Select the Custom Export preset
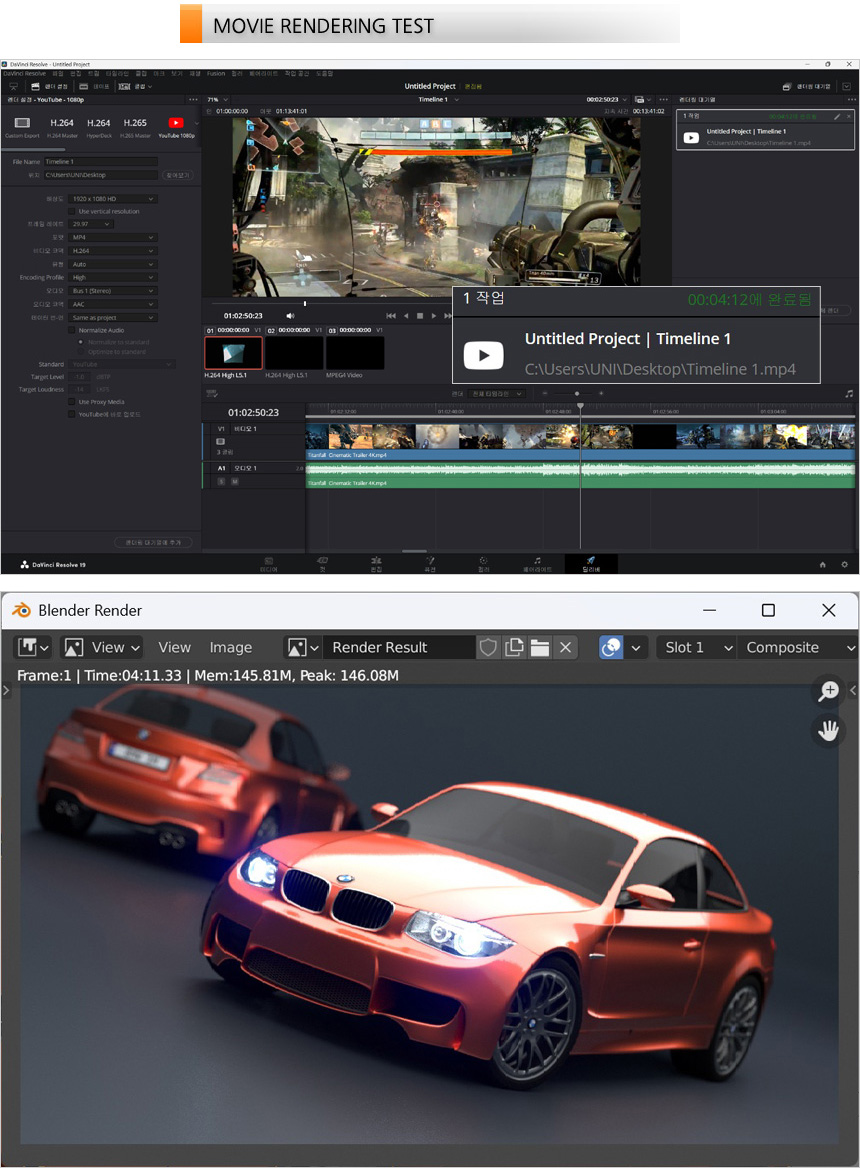This screenshot has height=1172, width=860. pos(22,125)
